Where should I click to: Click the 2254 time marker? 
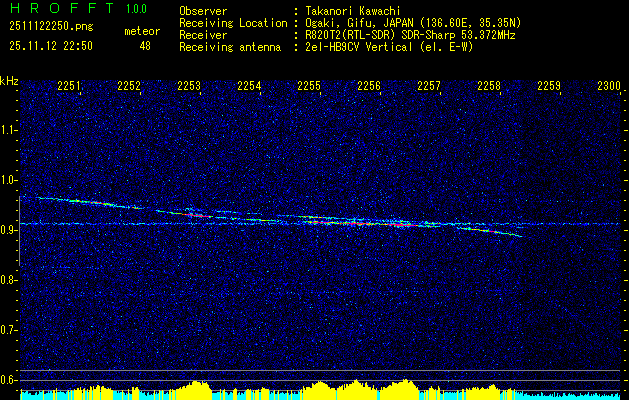click(249, 86)
